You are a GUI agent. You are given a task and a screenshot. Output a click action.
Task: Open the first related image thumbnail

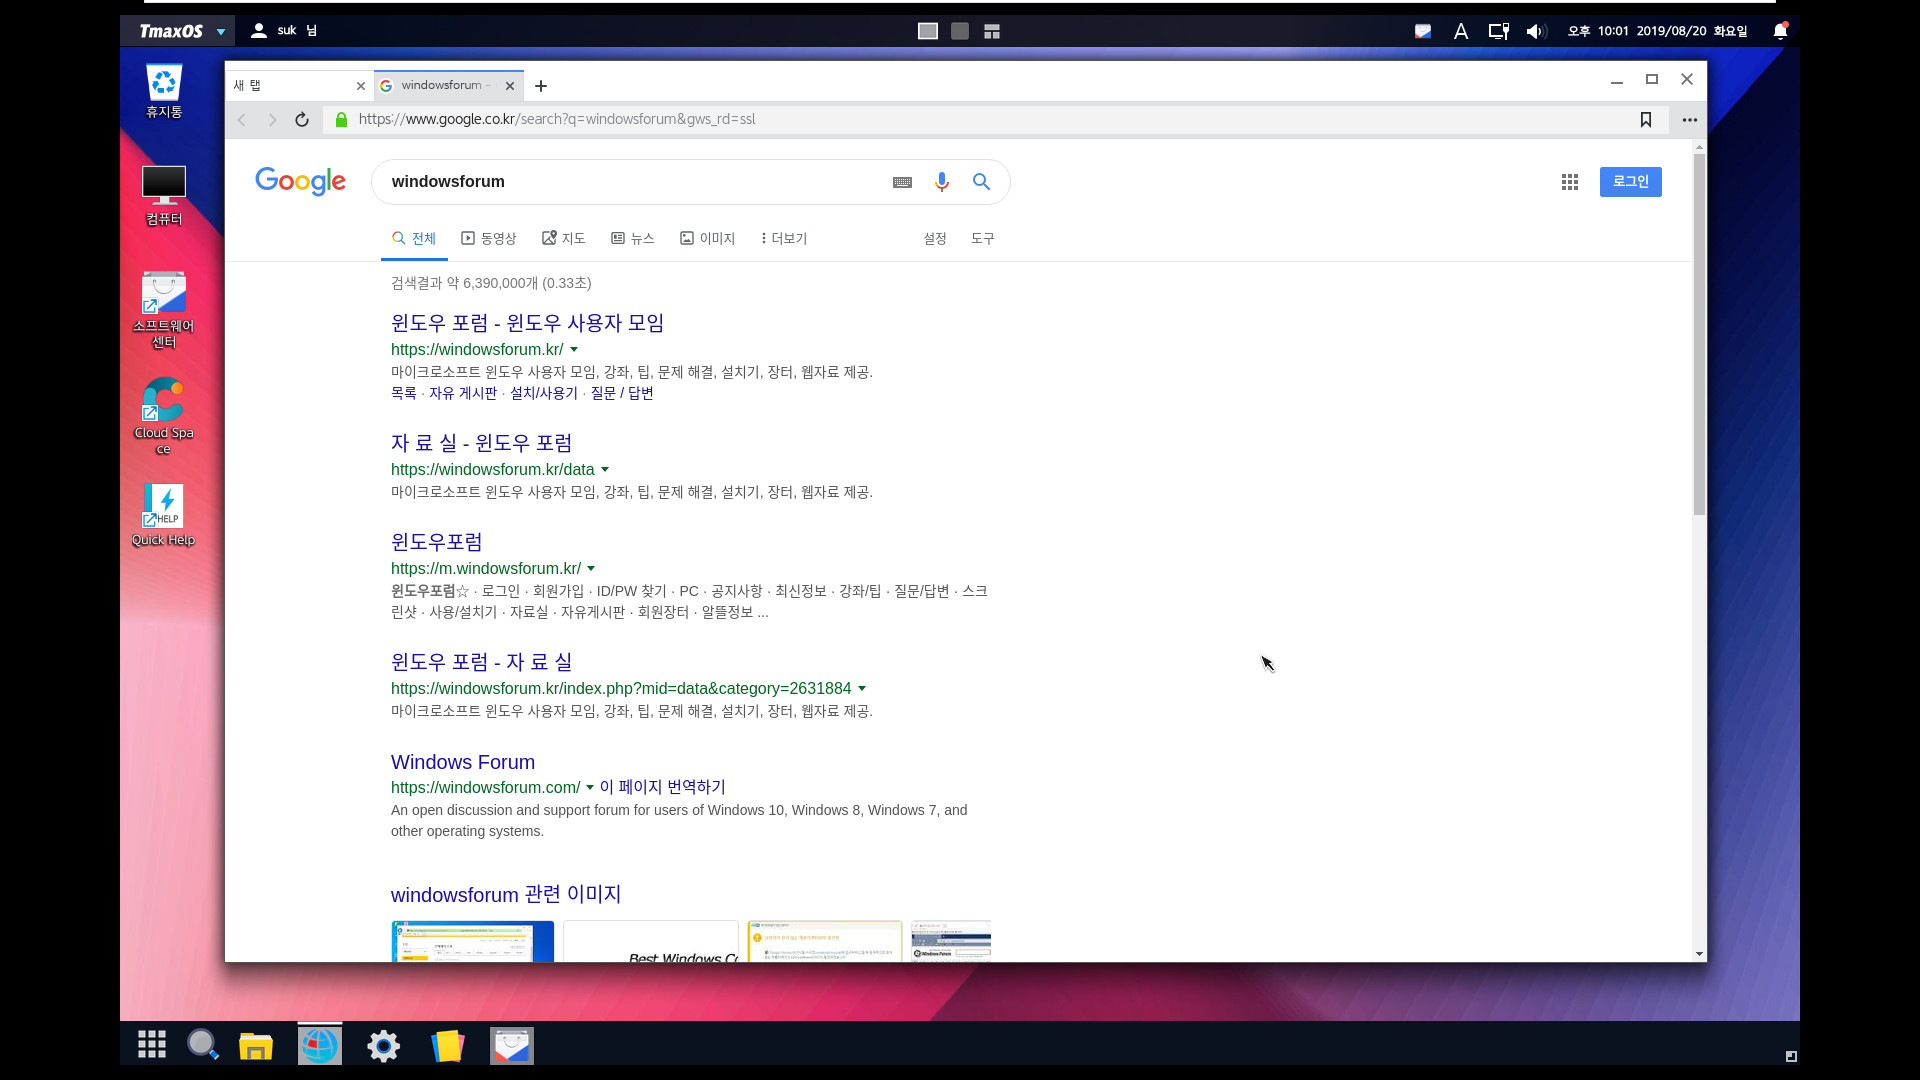(x=473, y=941)
